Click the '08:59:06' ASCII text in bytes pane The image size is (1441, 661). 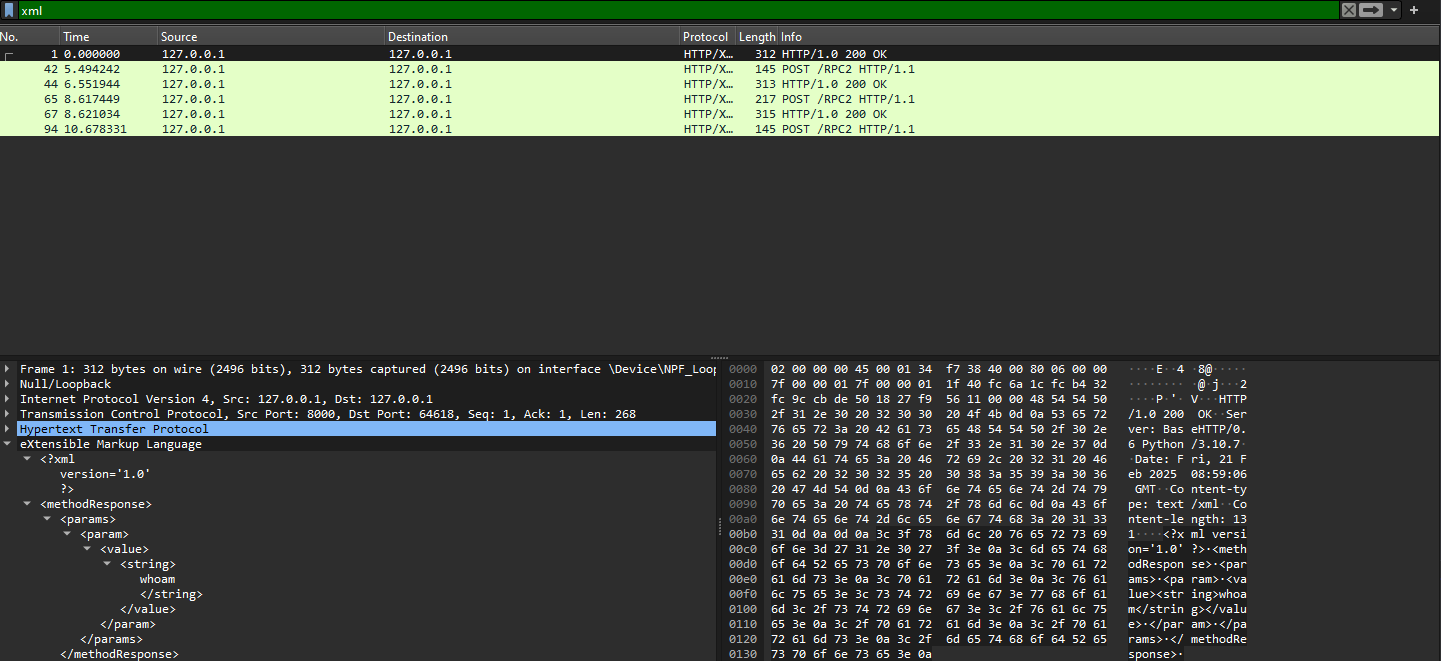coord(1219,474)
